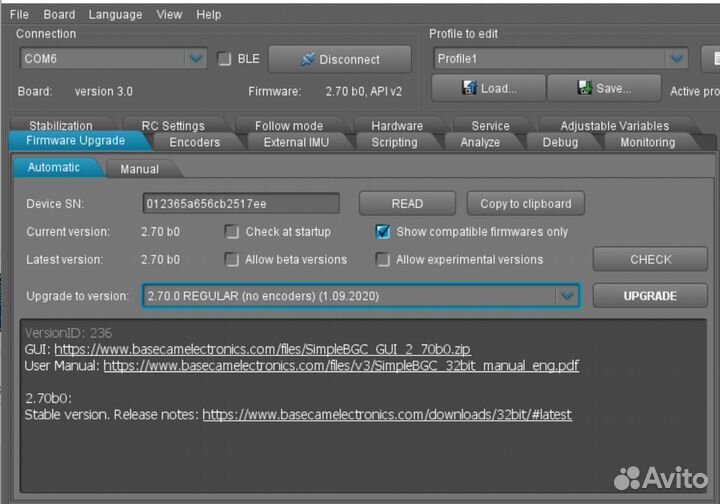Open the User Manual PDF link
Image resolution: width=720 pixels, height=504 pixels.
[x=340, y=366]
